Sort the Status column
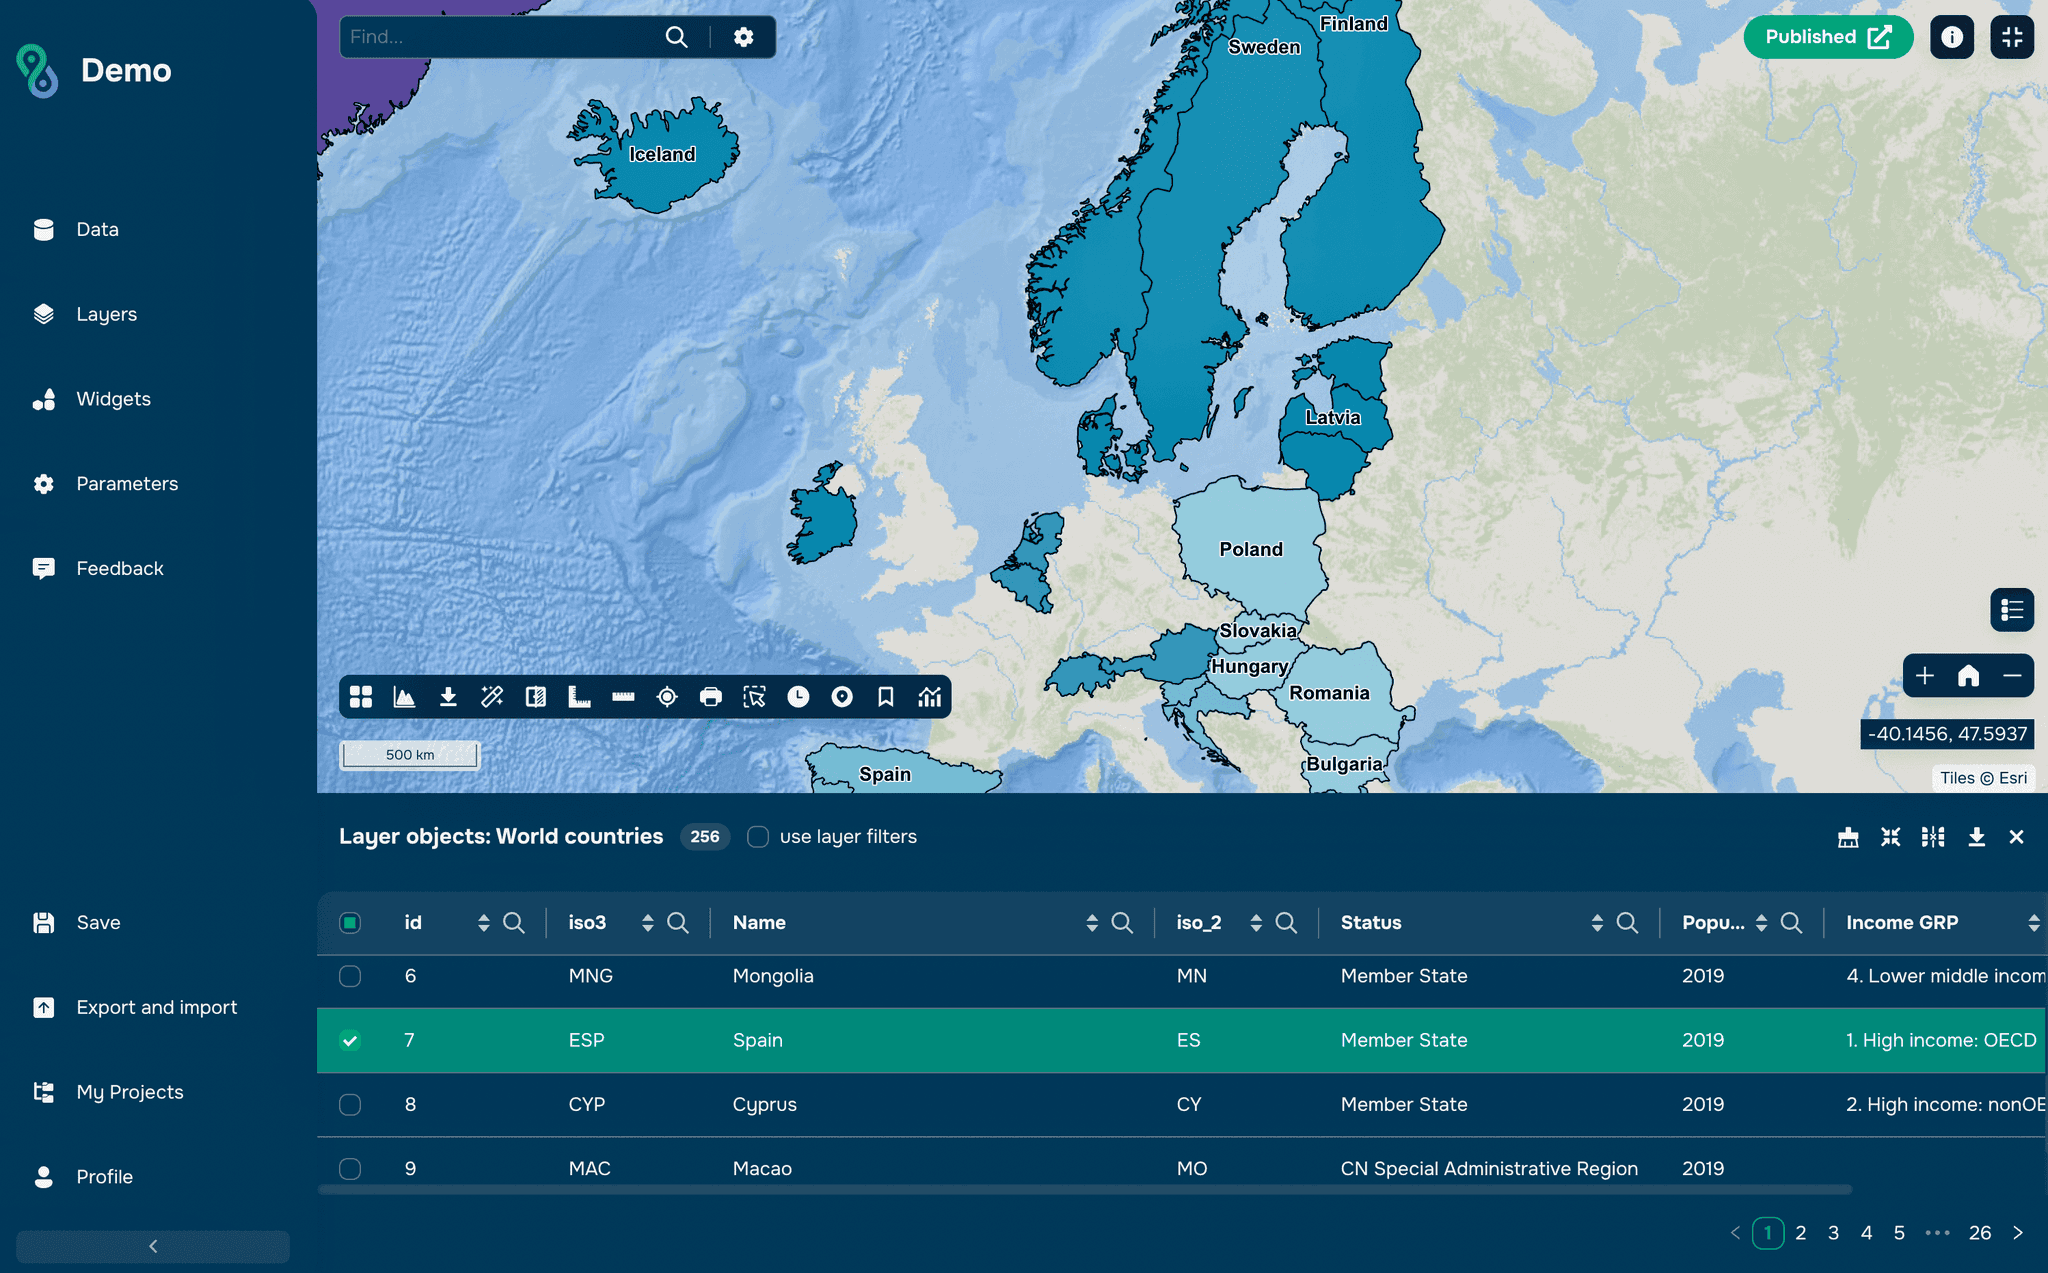This screenshot has width=2048, height=1273. [1599, 922]
